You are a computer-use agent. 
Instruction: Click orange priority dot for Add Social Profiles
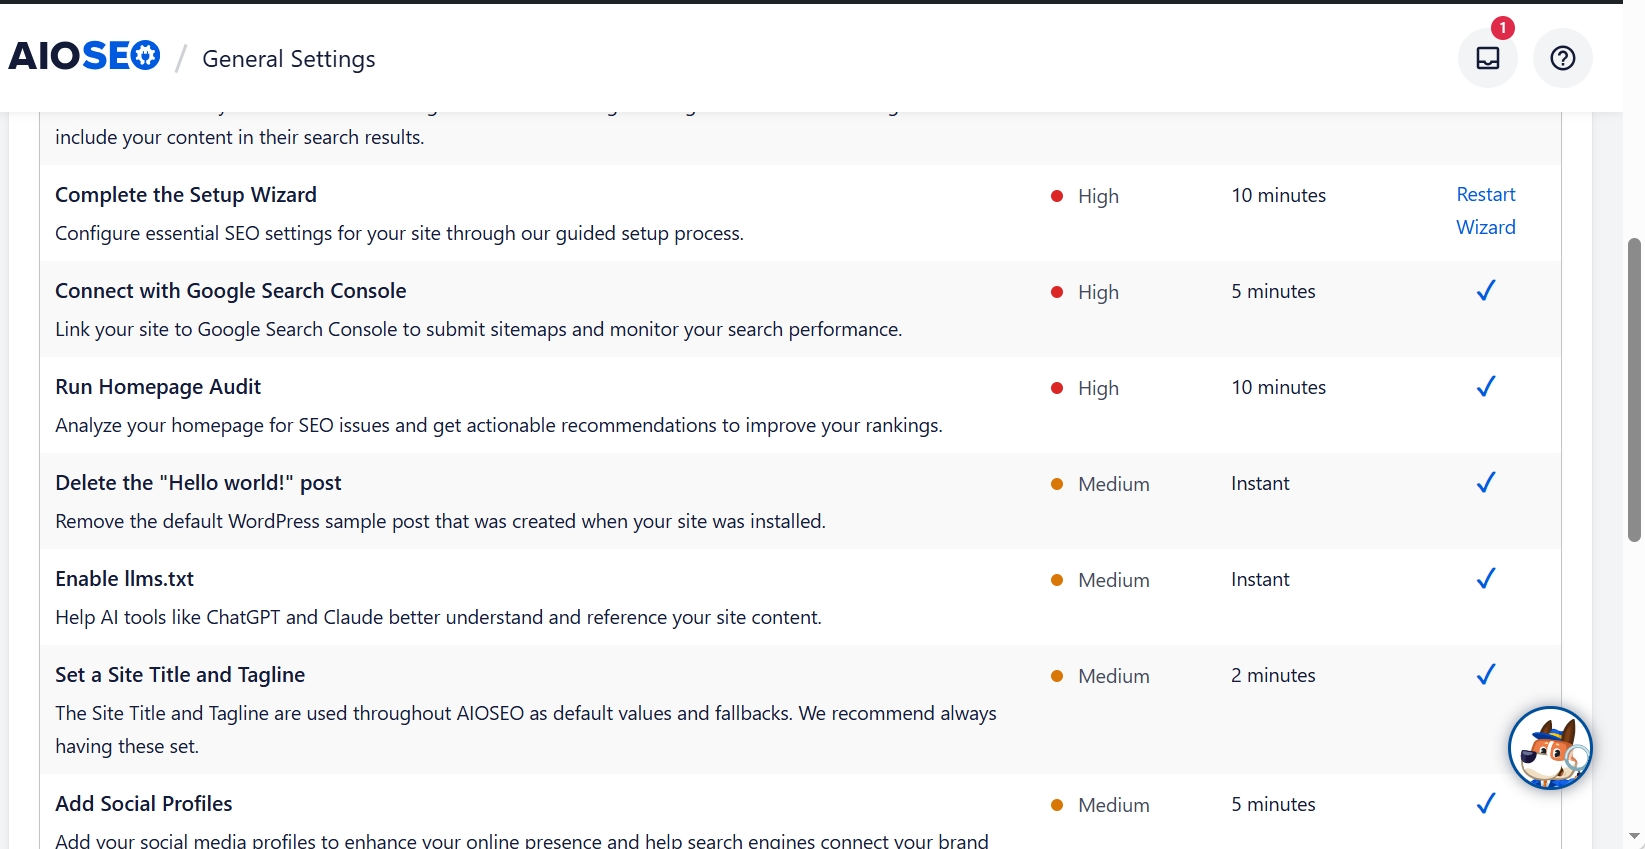pyautogui.click(x=1056, y=805)
